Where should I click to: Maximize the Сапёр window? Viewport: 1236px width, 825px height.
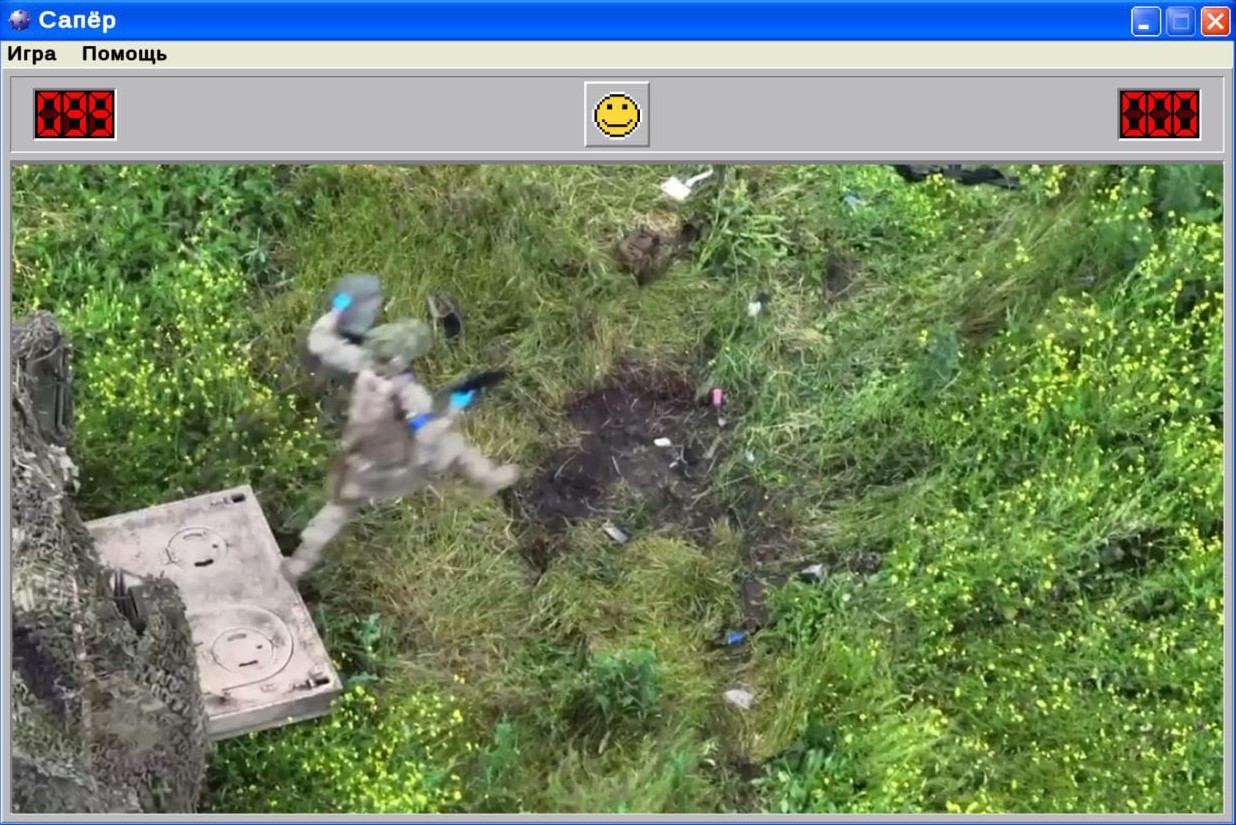point(1181,21)
